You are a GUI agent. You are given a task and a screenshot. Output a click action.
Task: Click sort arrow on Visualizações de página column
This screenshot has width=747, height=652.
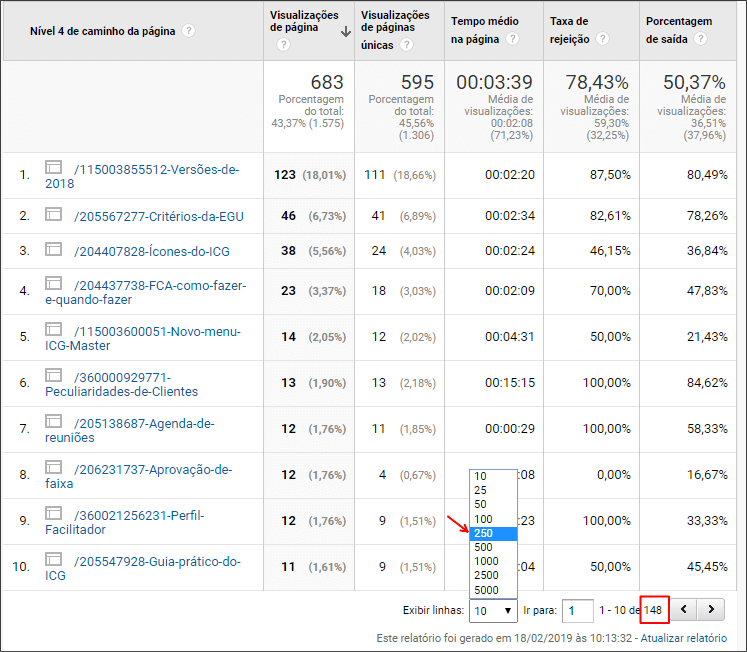(346, 32)
